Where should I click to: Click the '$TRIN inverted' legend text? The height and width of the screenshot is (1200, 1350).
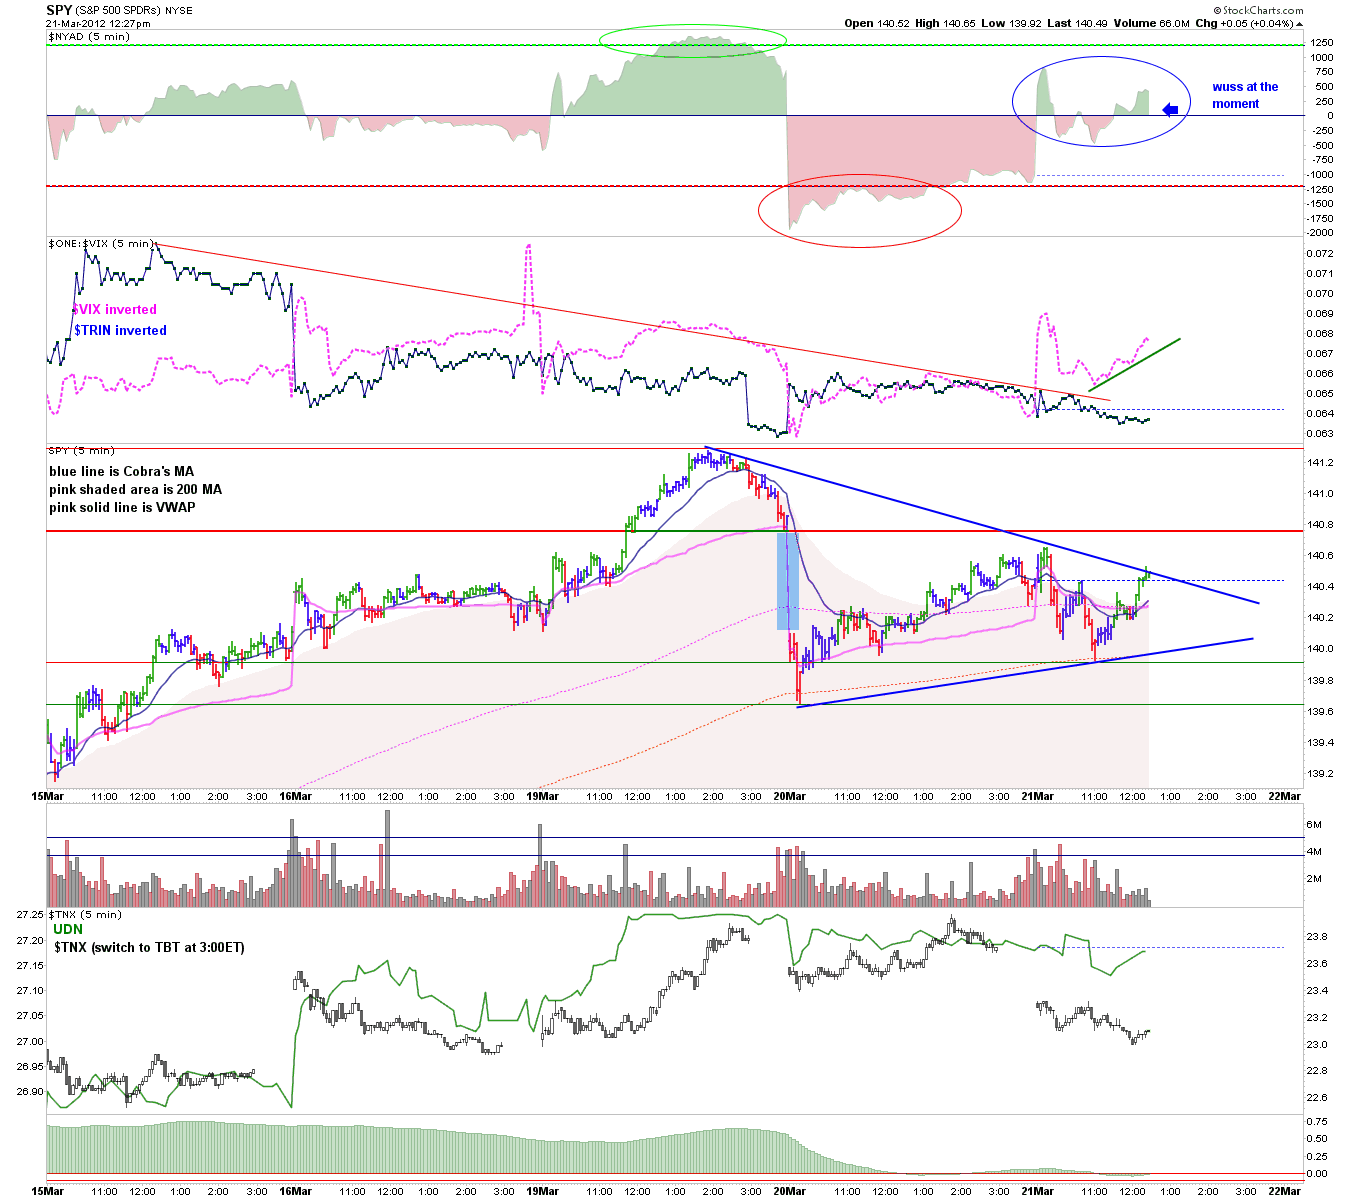tap(120, 331)
